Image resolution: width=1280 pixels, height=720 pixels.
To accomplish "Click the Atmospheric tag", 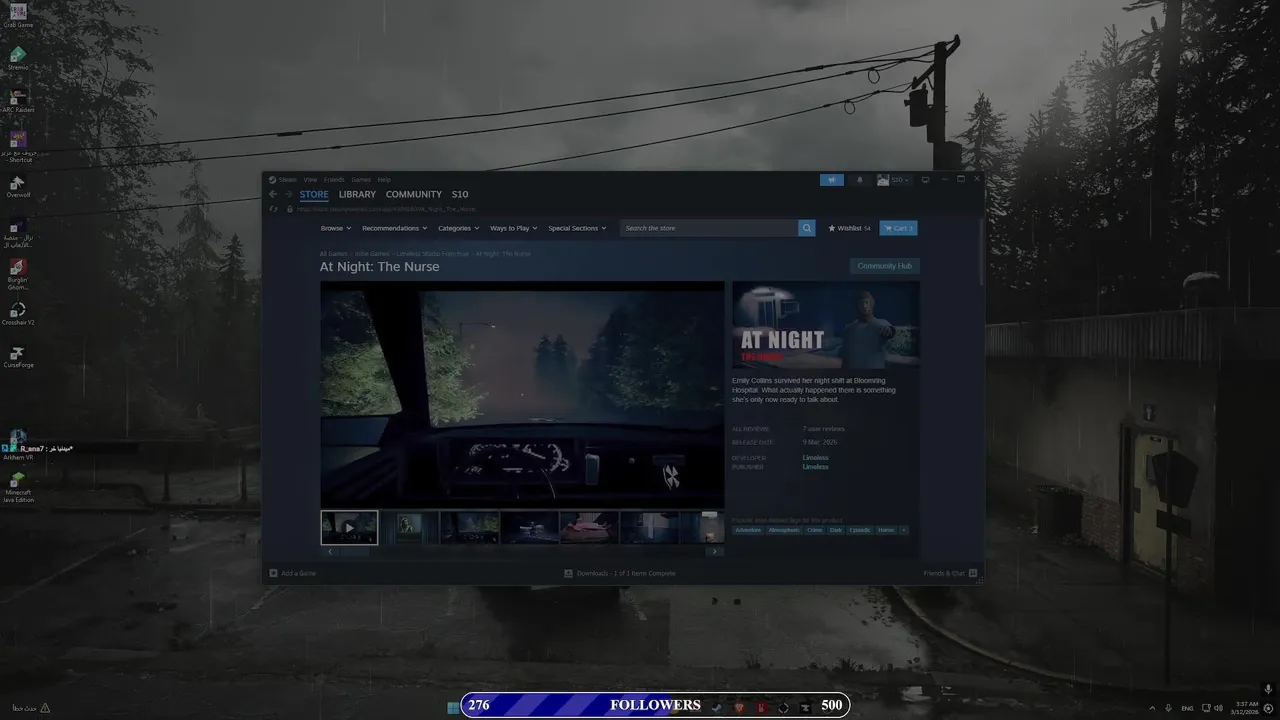I will 784,530.
